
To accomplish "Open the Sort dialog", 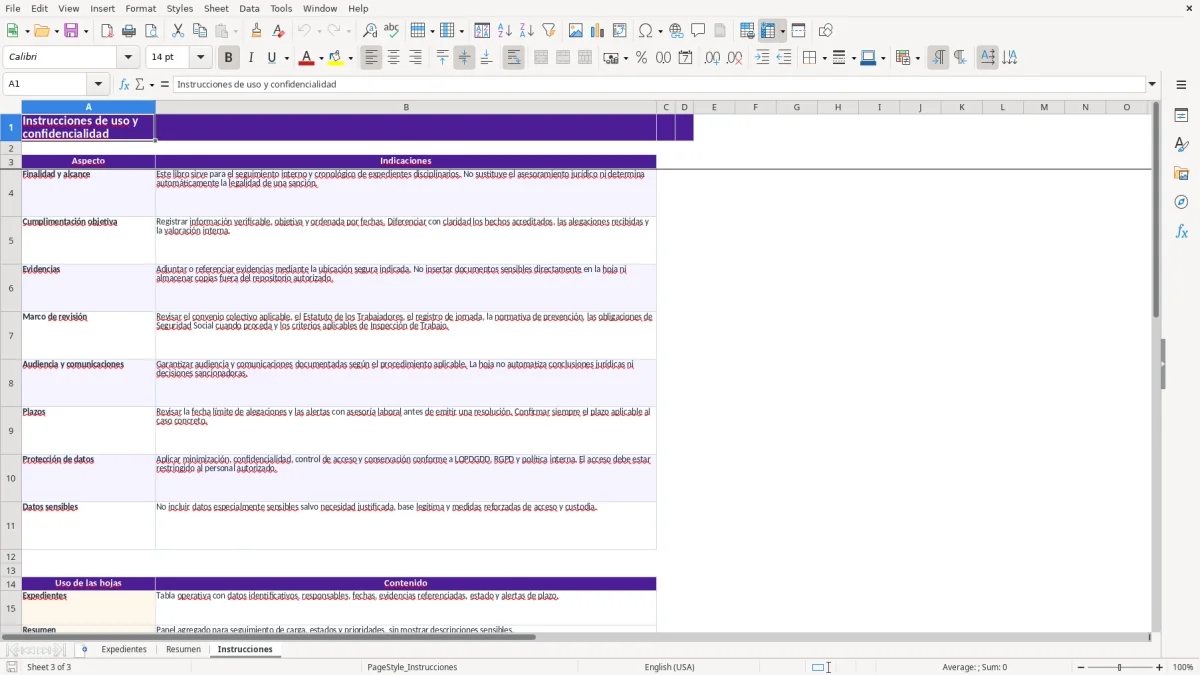I will [x=482, y=31].
